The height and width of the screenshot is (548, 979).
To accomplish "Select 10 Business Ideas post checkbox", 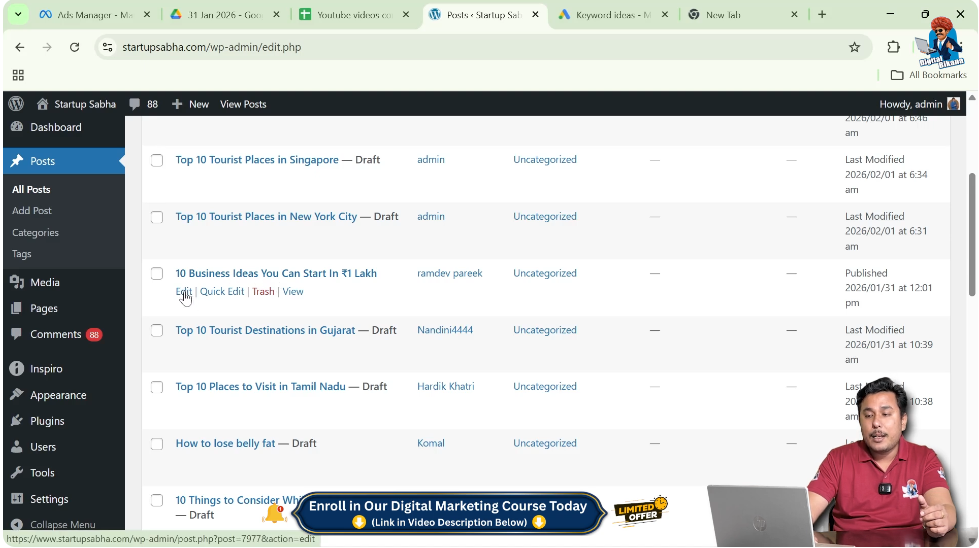I will click(x=157, y=274).
